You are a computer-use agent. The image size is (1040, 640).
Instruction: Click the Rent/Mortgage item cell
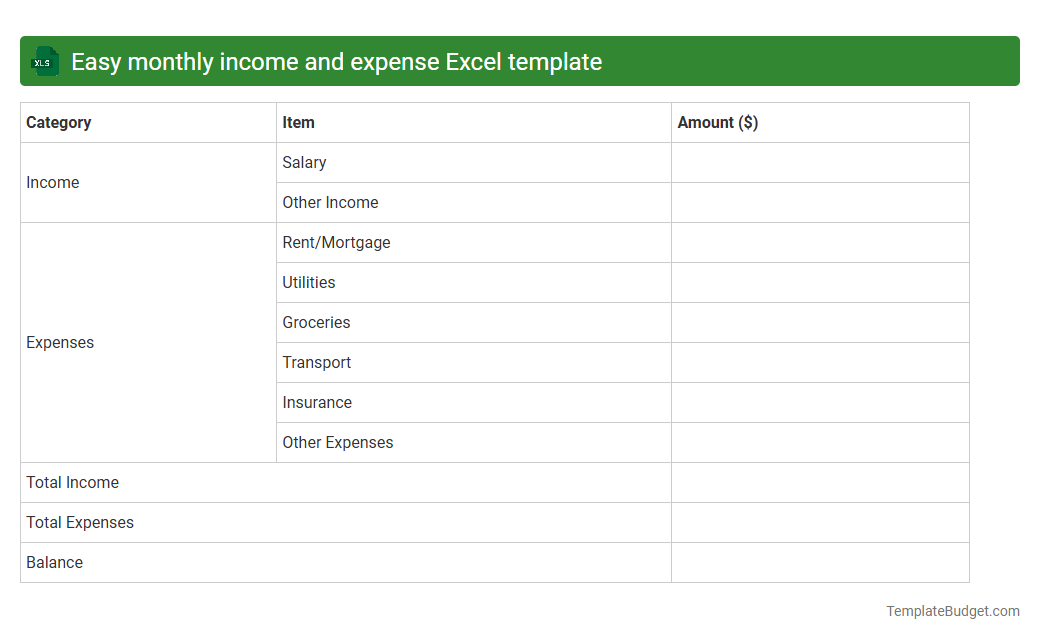coord(336,242)
